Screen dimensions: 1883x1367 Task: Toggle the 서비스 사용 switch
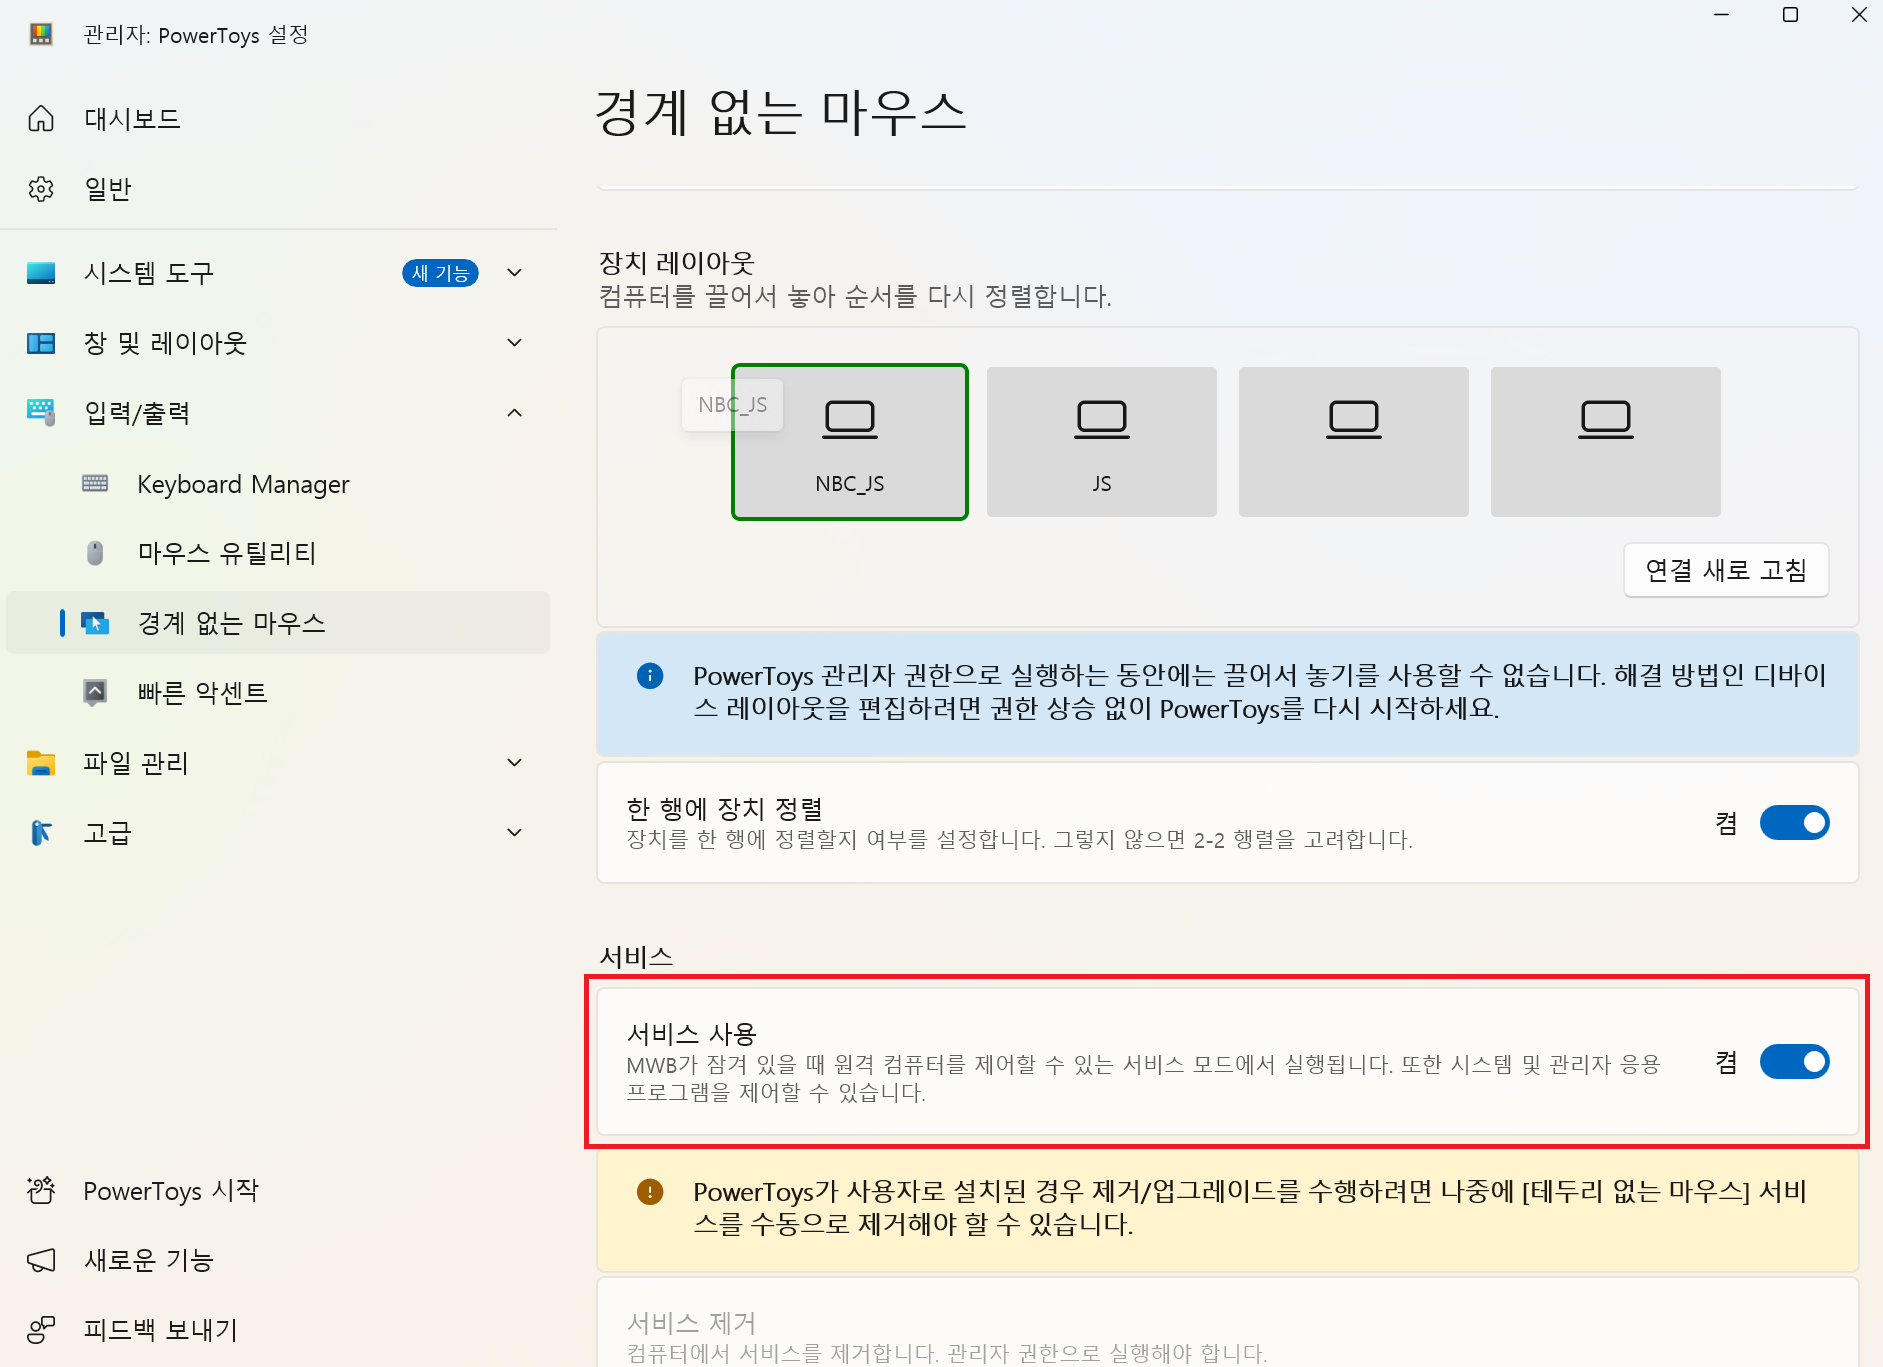[x=1795, y=1062]
